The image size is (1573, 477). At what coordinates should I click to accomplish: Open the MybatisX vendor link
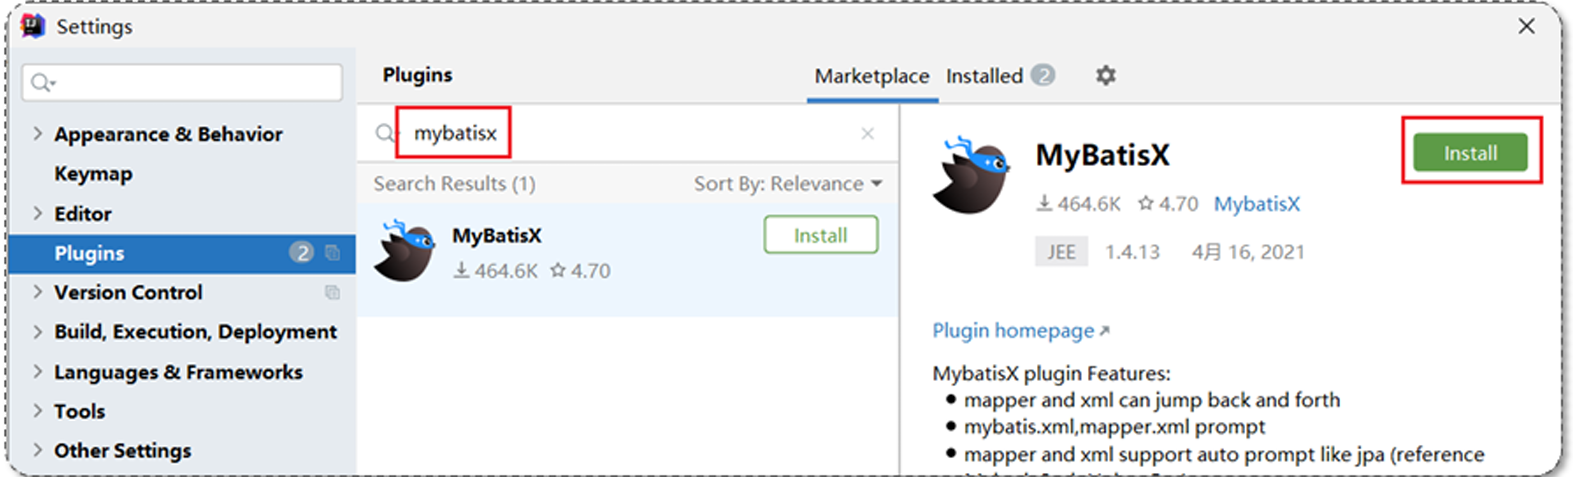[x=1257, y=204]
